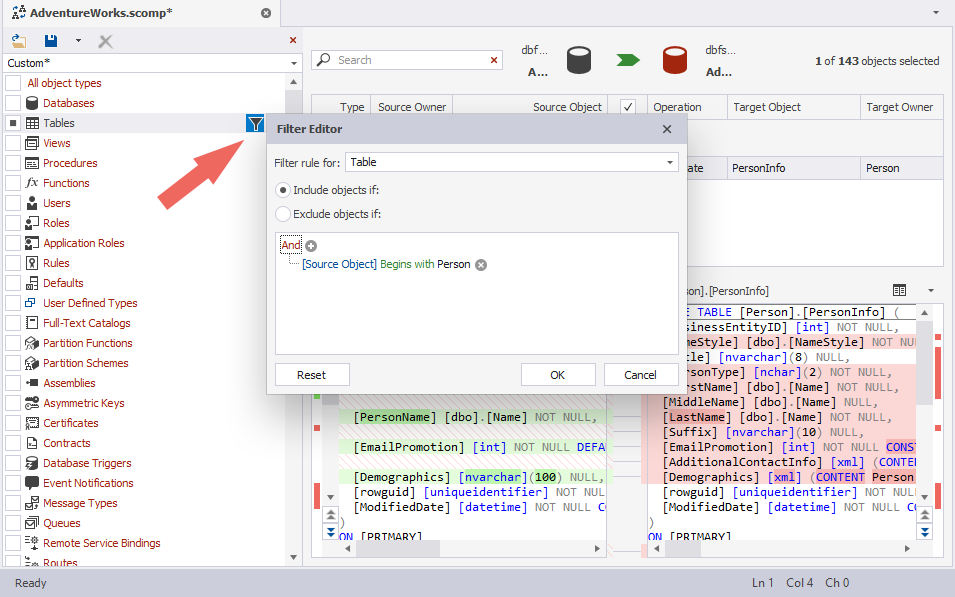Check the Procedures checkbox
The height and width of the screenshot is (597, 955).
click(x=13, y=163)
